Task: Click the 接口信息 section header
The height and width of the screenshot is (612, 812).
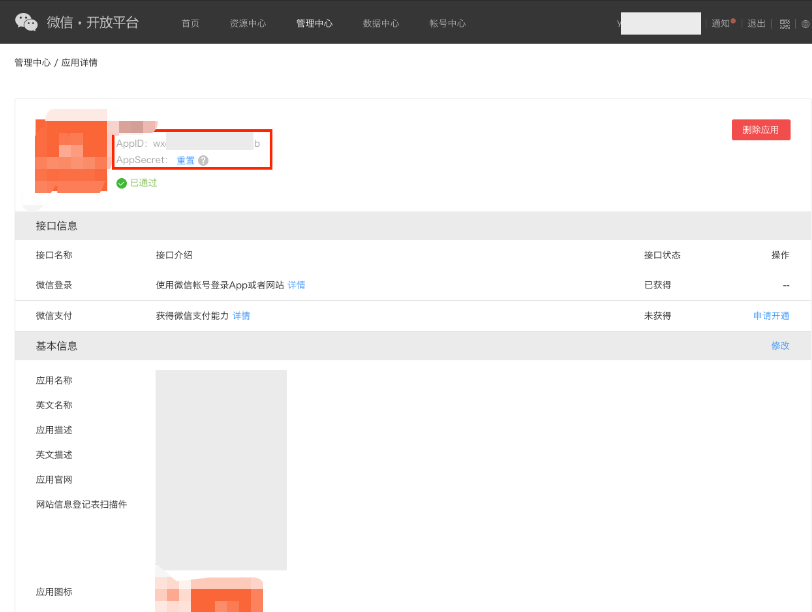Action: [56, 226]
